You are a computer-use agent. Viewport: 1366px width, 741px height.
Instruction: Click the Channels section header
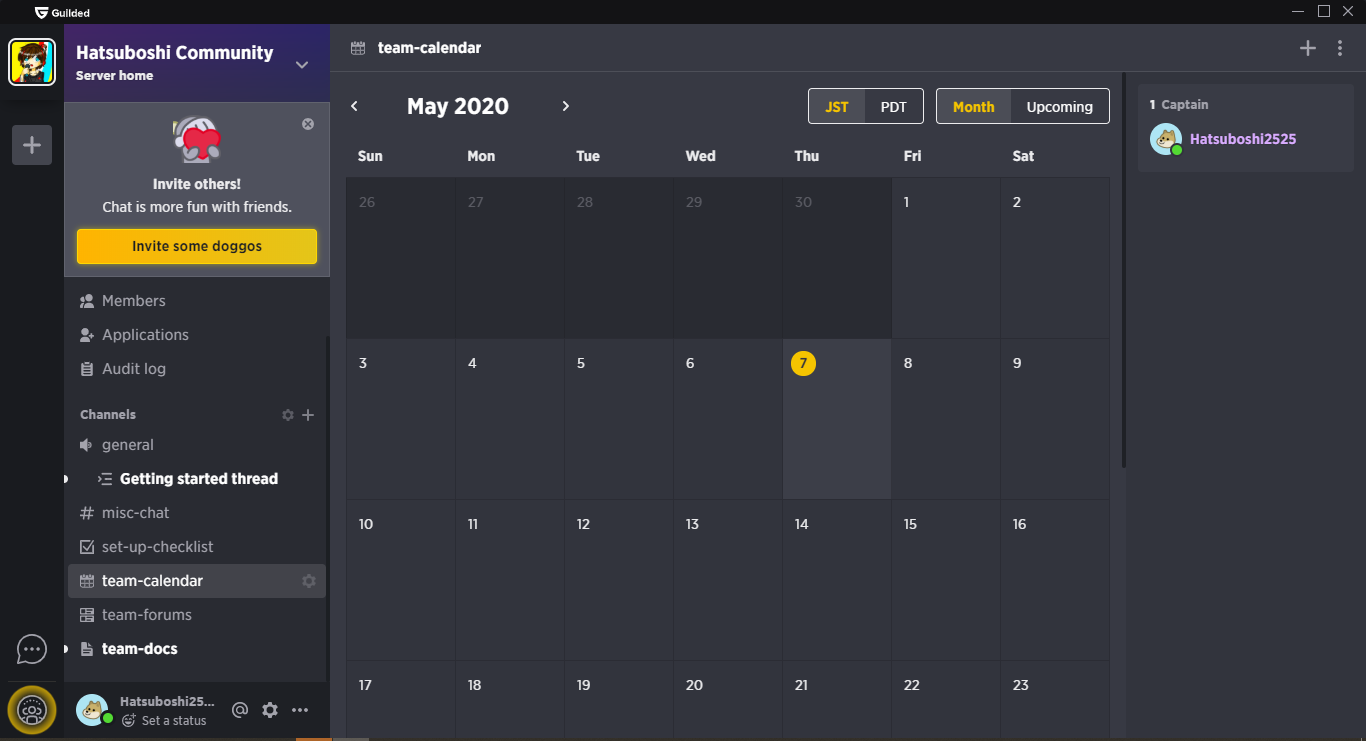[x=108, y=415]
